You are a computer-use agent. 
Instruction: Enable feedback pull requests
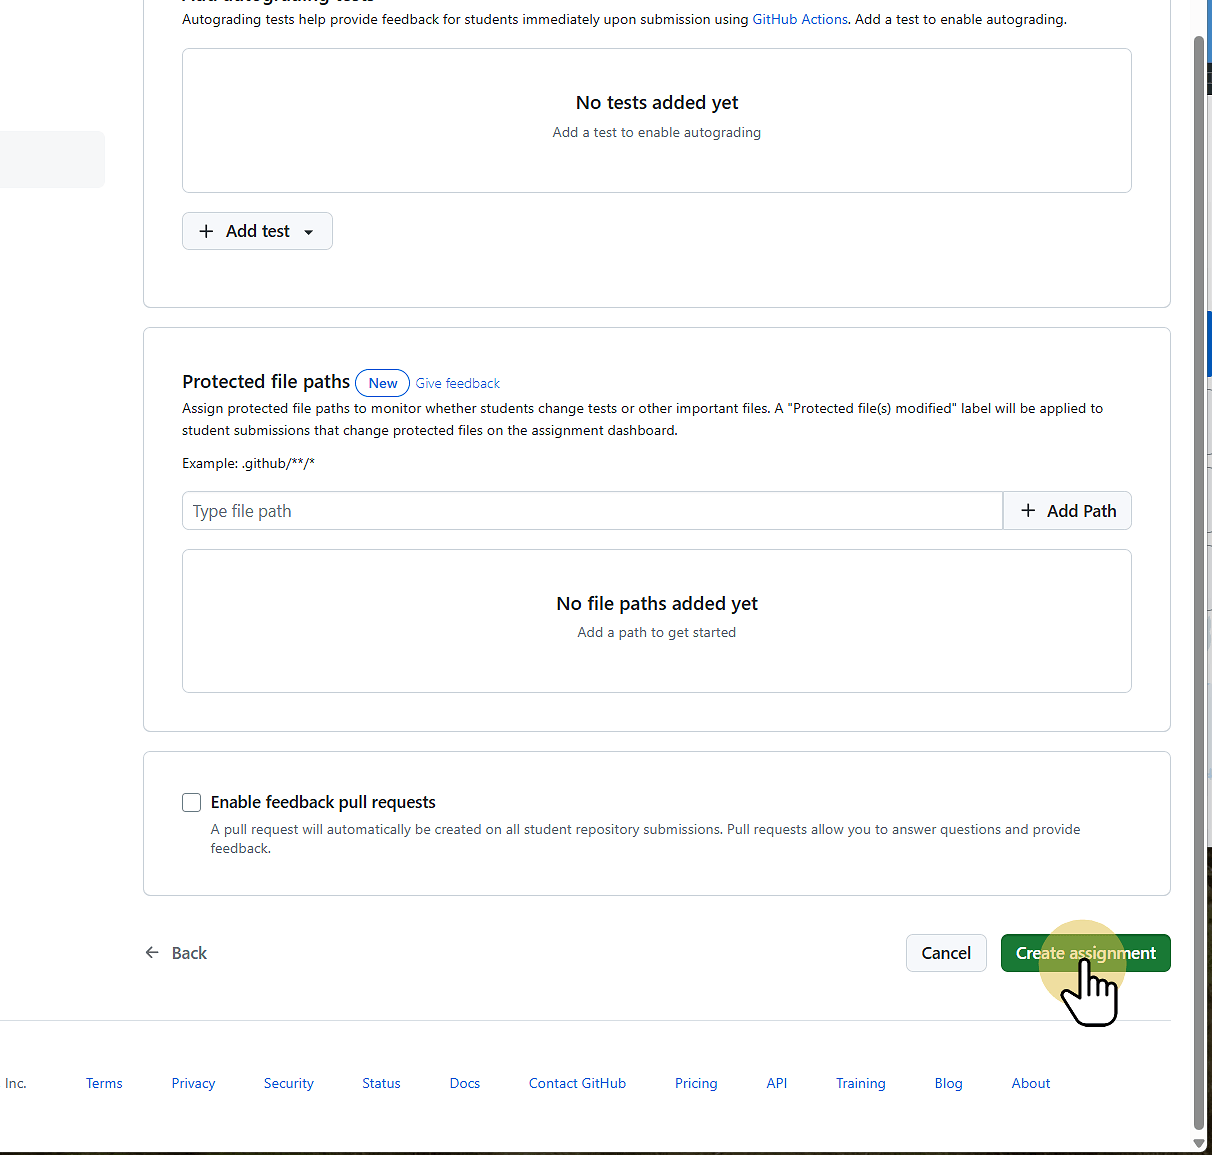(x=191, y=802)
